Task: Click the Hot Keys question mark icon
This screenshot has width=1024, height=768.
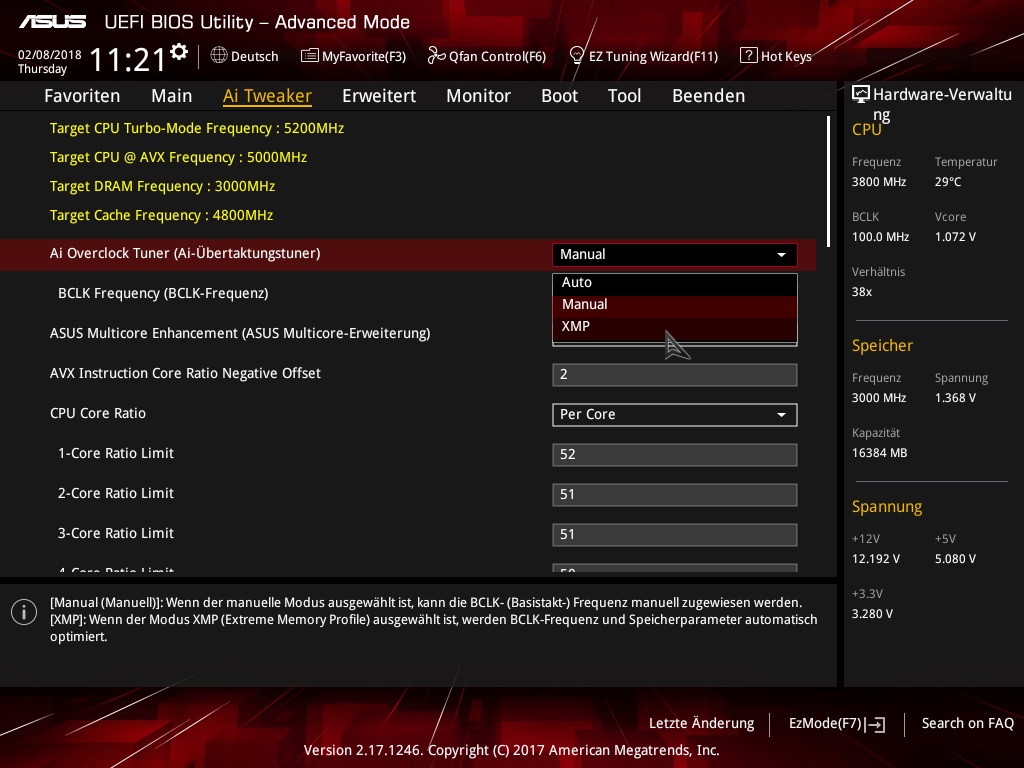Action: point(748,56)
